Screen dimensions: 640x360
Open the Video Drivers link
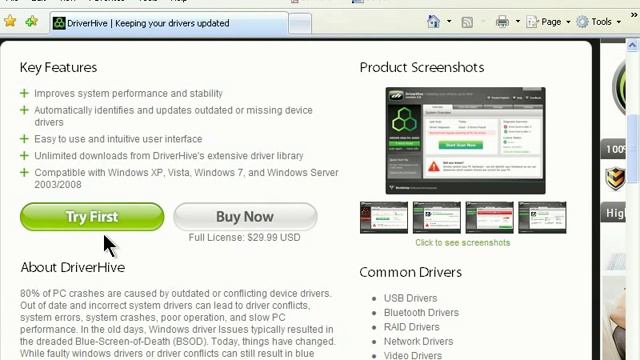(x=413, y=356)
